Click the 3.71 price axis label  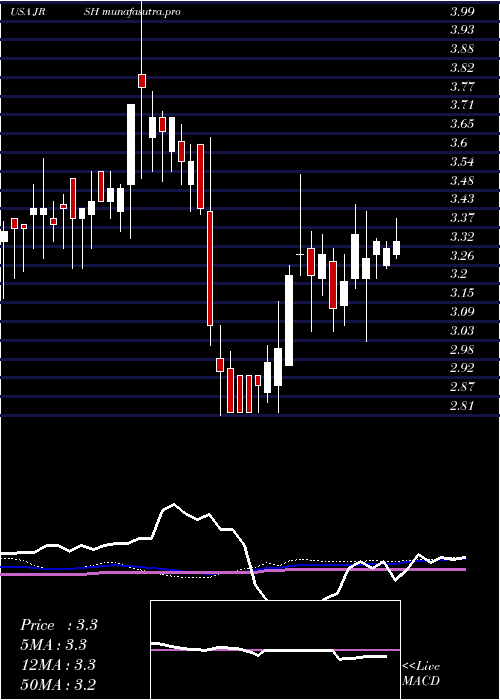click(x=462, y=105)
